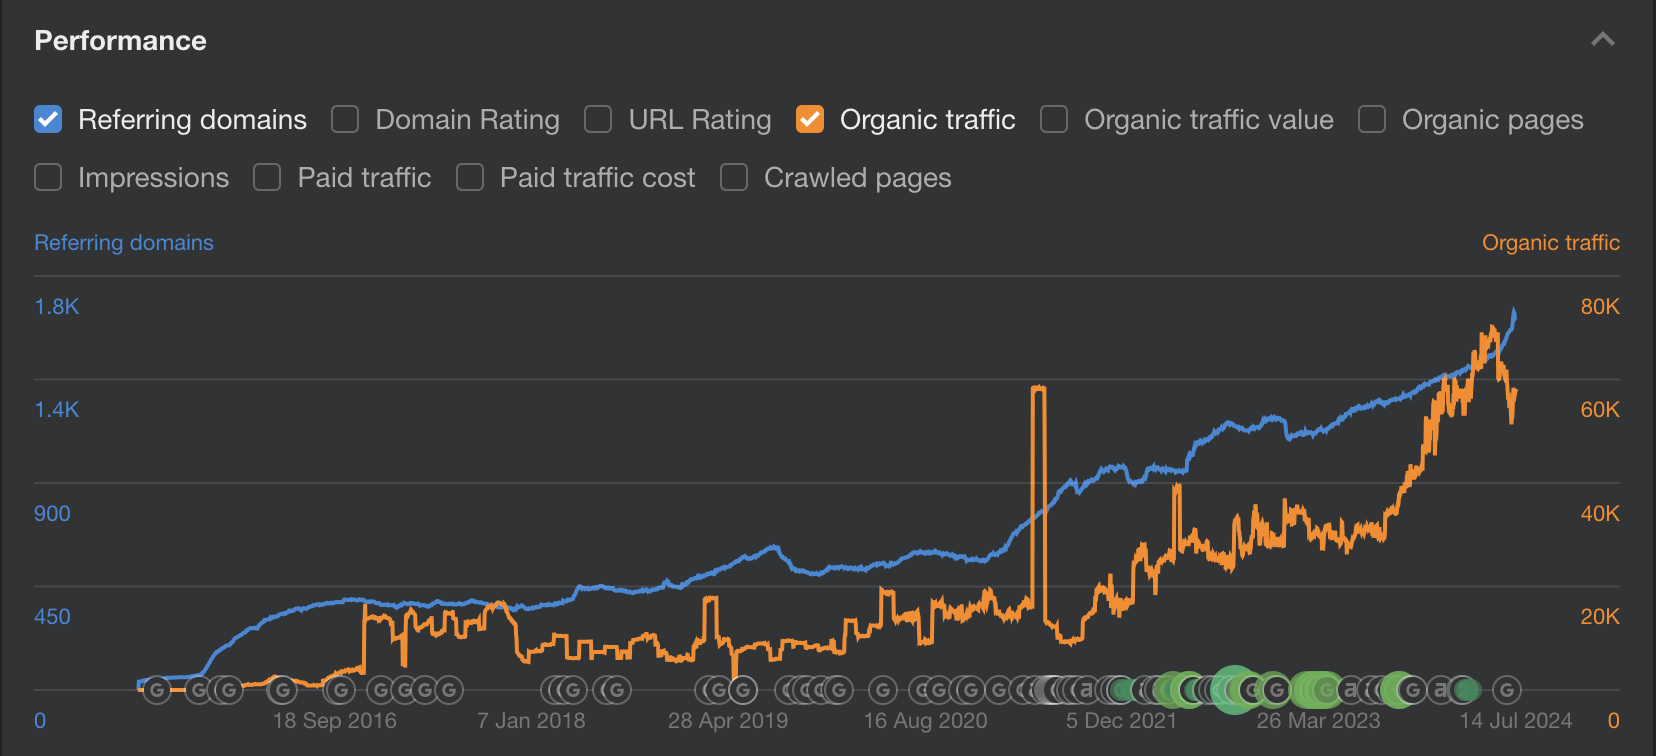Collapse the Performance panel chevron
1656x756 pixels.
coord(1602,40)
